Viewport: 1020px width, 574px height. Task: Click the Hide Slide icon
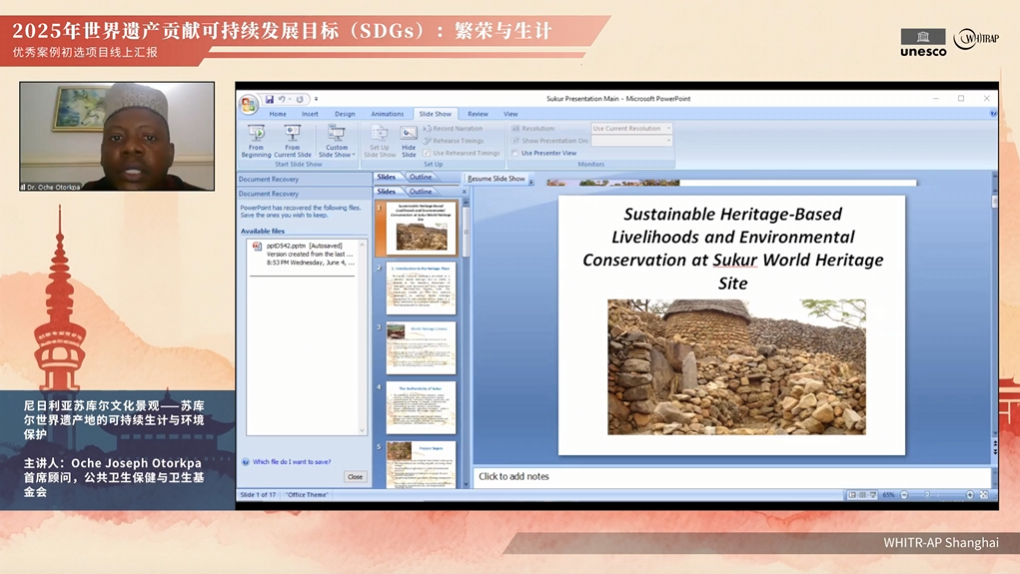[409, 142]
